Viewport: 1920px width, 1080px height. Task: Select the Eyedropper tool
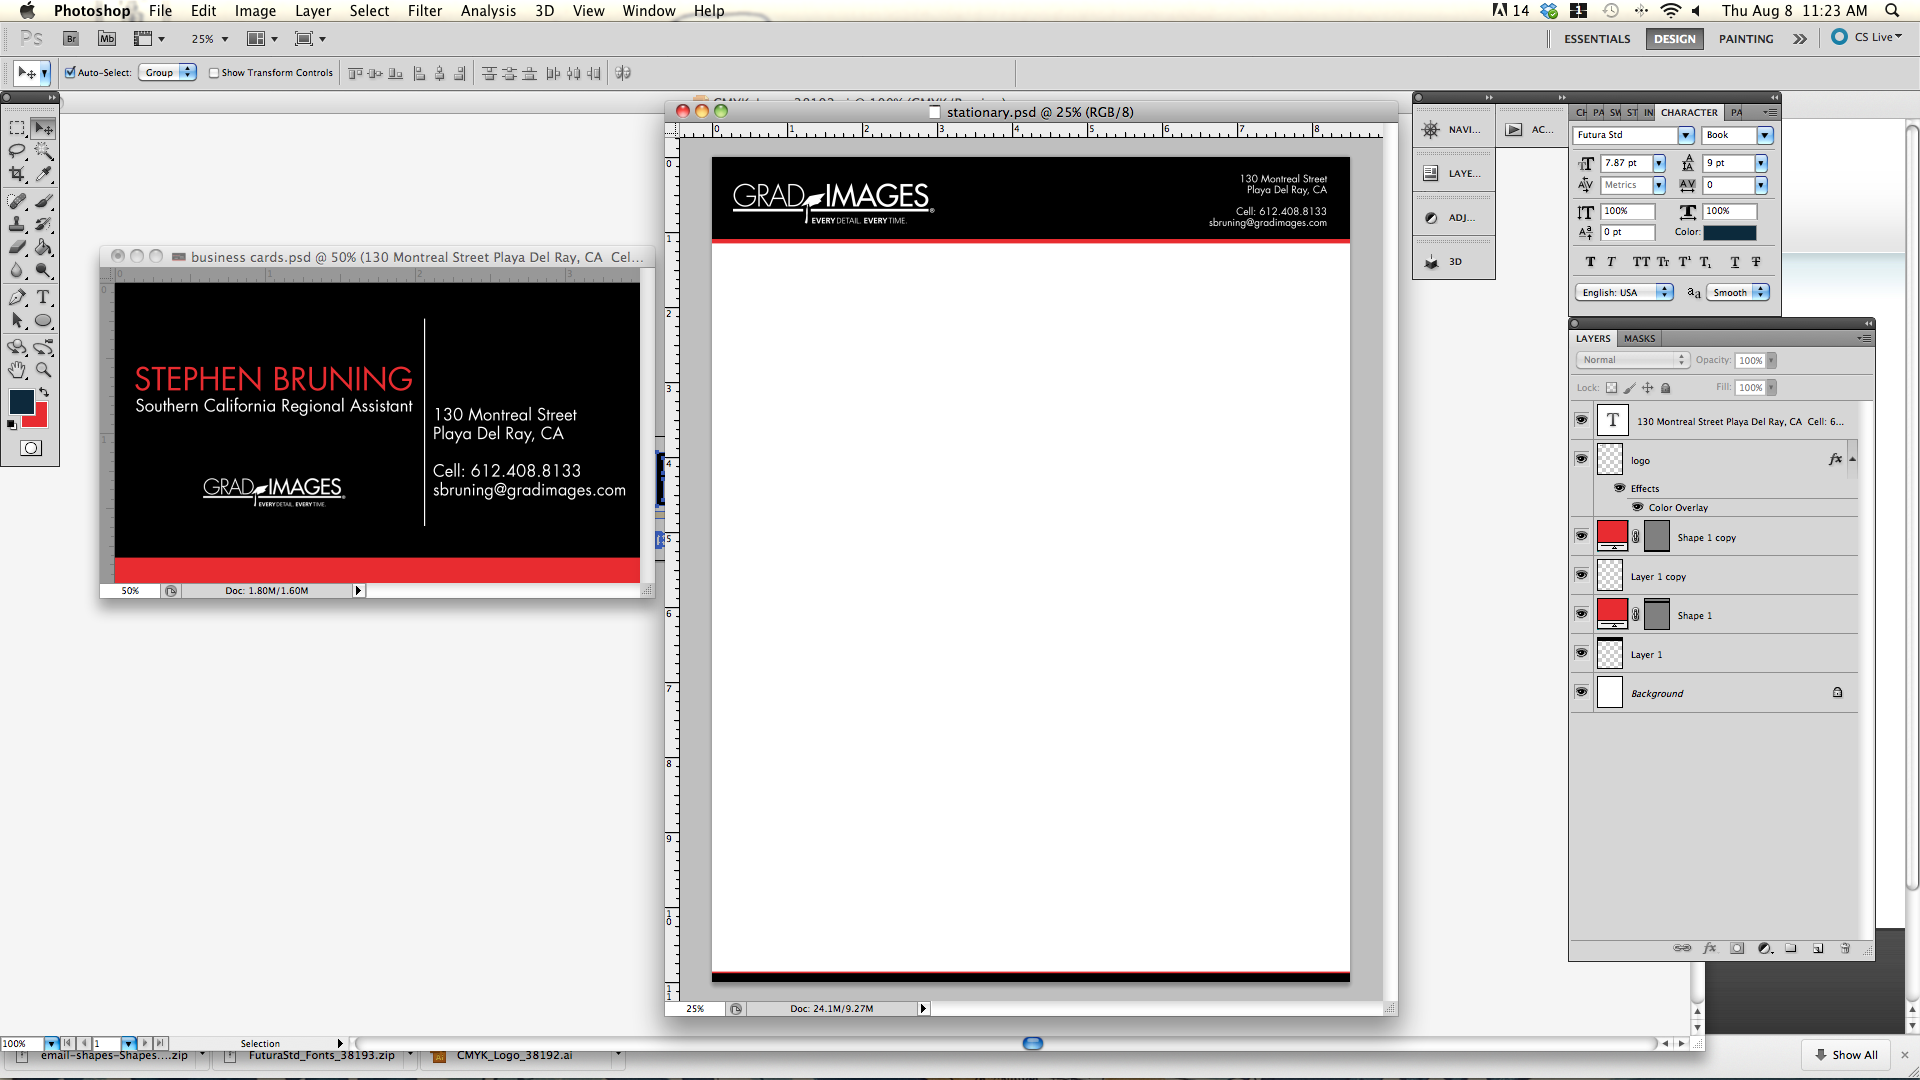43,174
